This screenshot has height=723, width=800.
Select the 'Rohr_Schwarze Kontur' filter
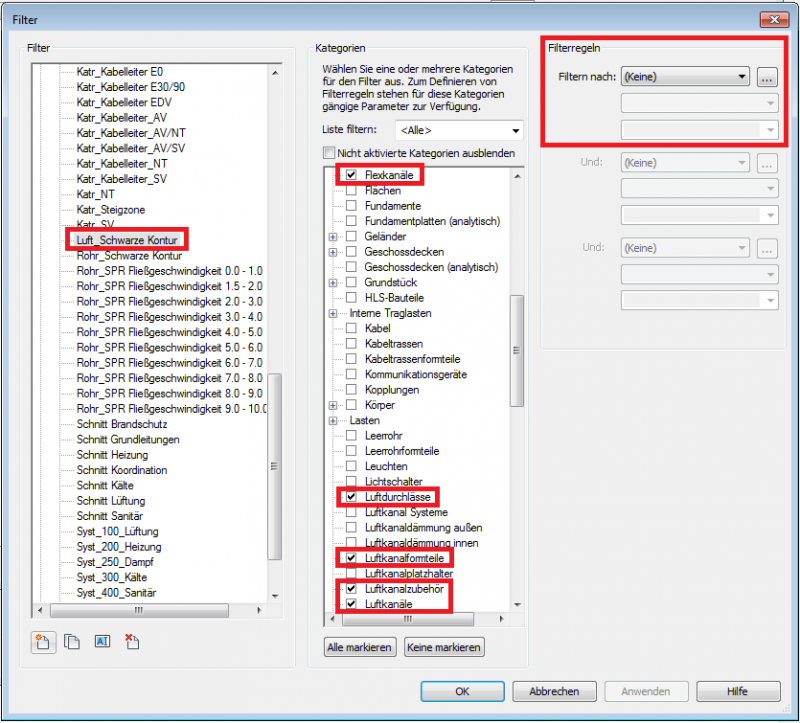coord(128,255)
